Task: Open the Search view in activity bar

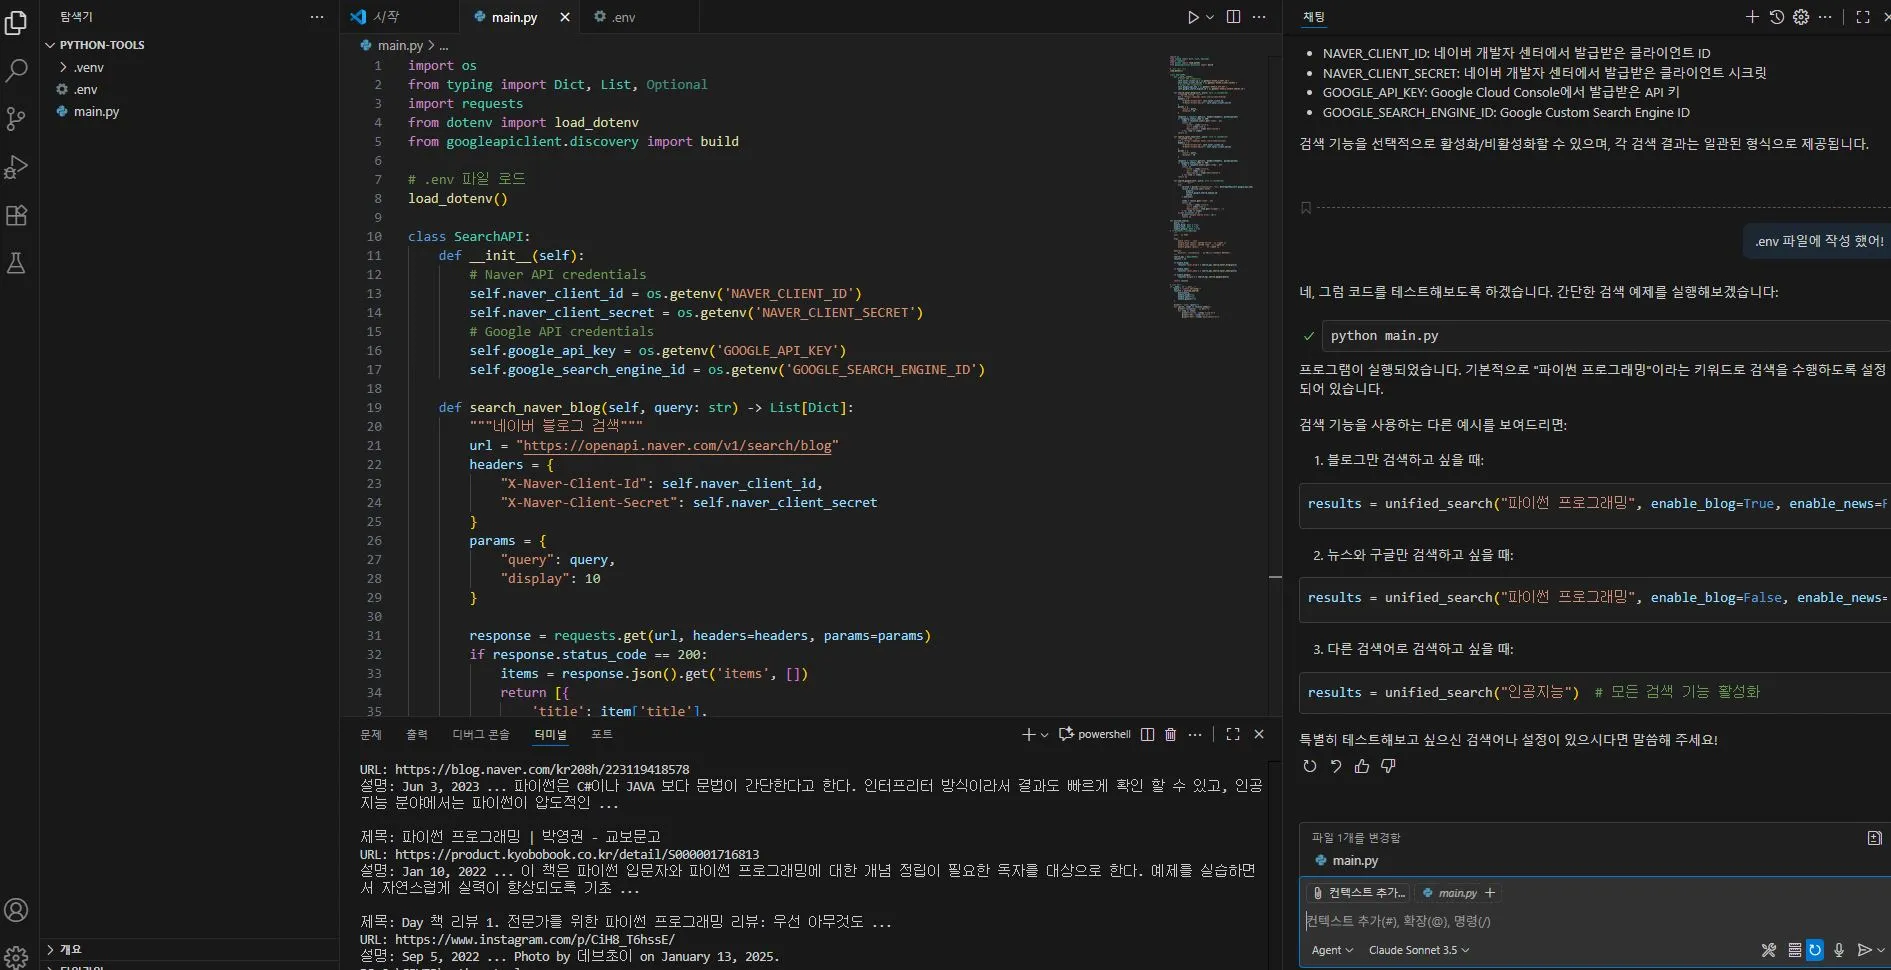Action: click(x=16, y=70)
